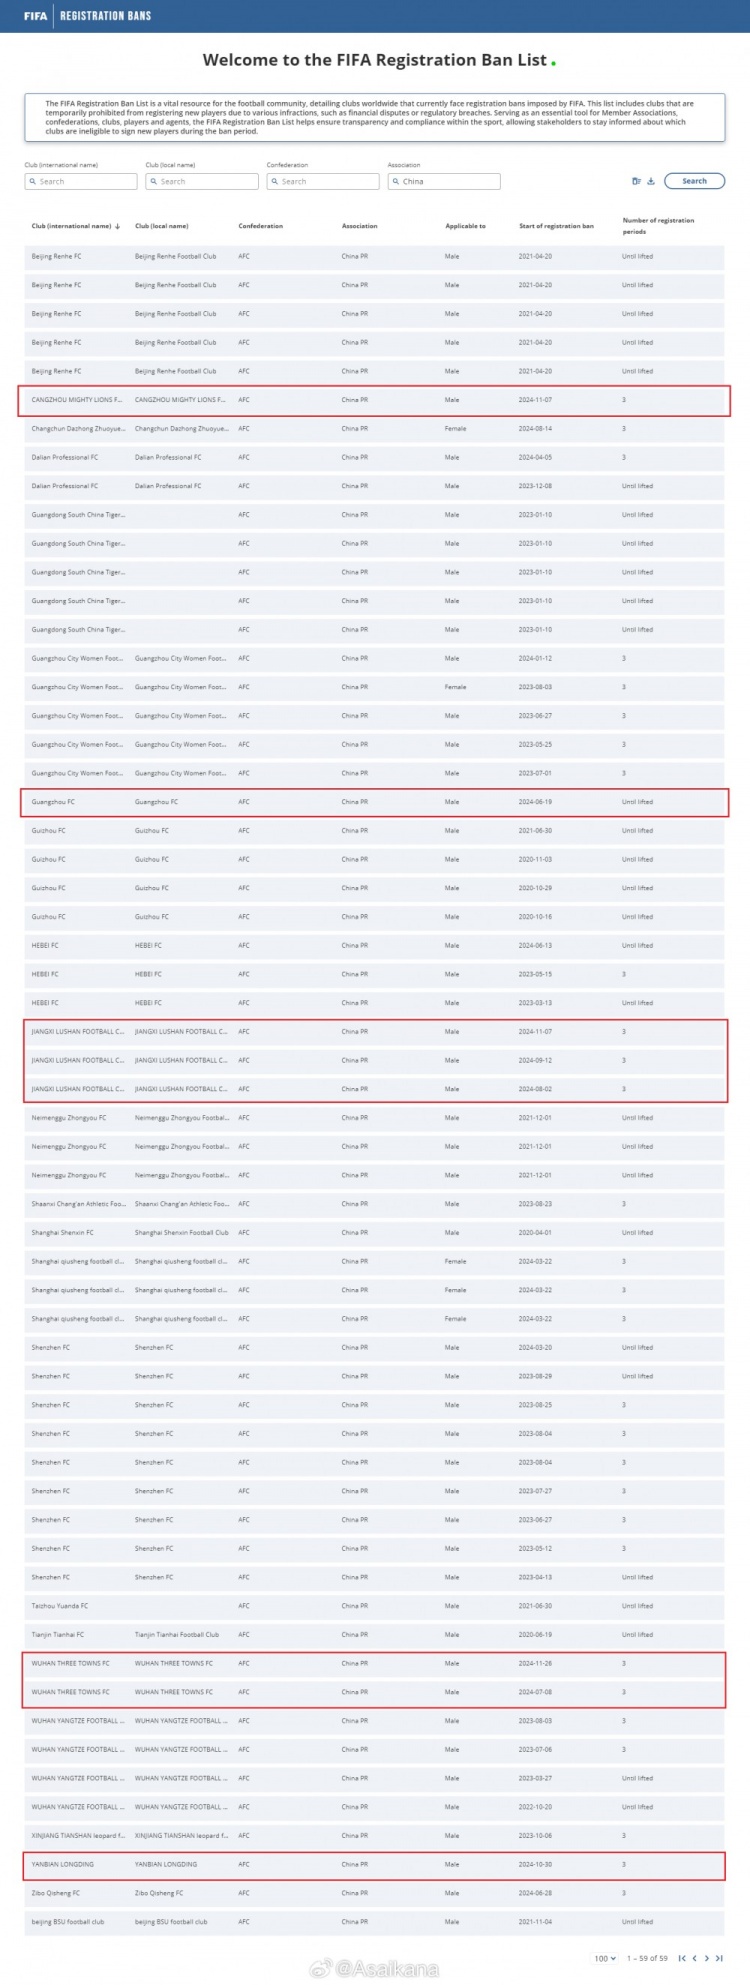Sort by Applicable to column header

(x=465, y=226)
